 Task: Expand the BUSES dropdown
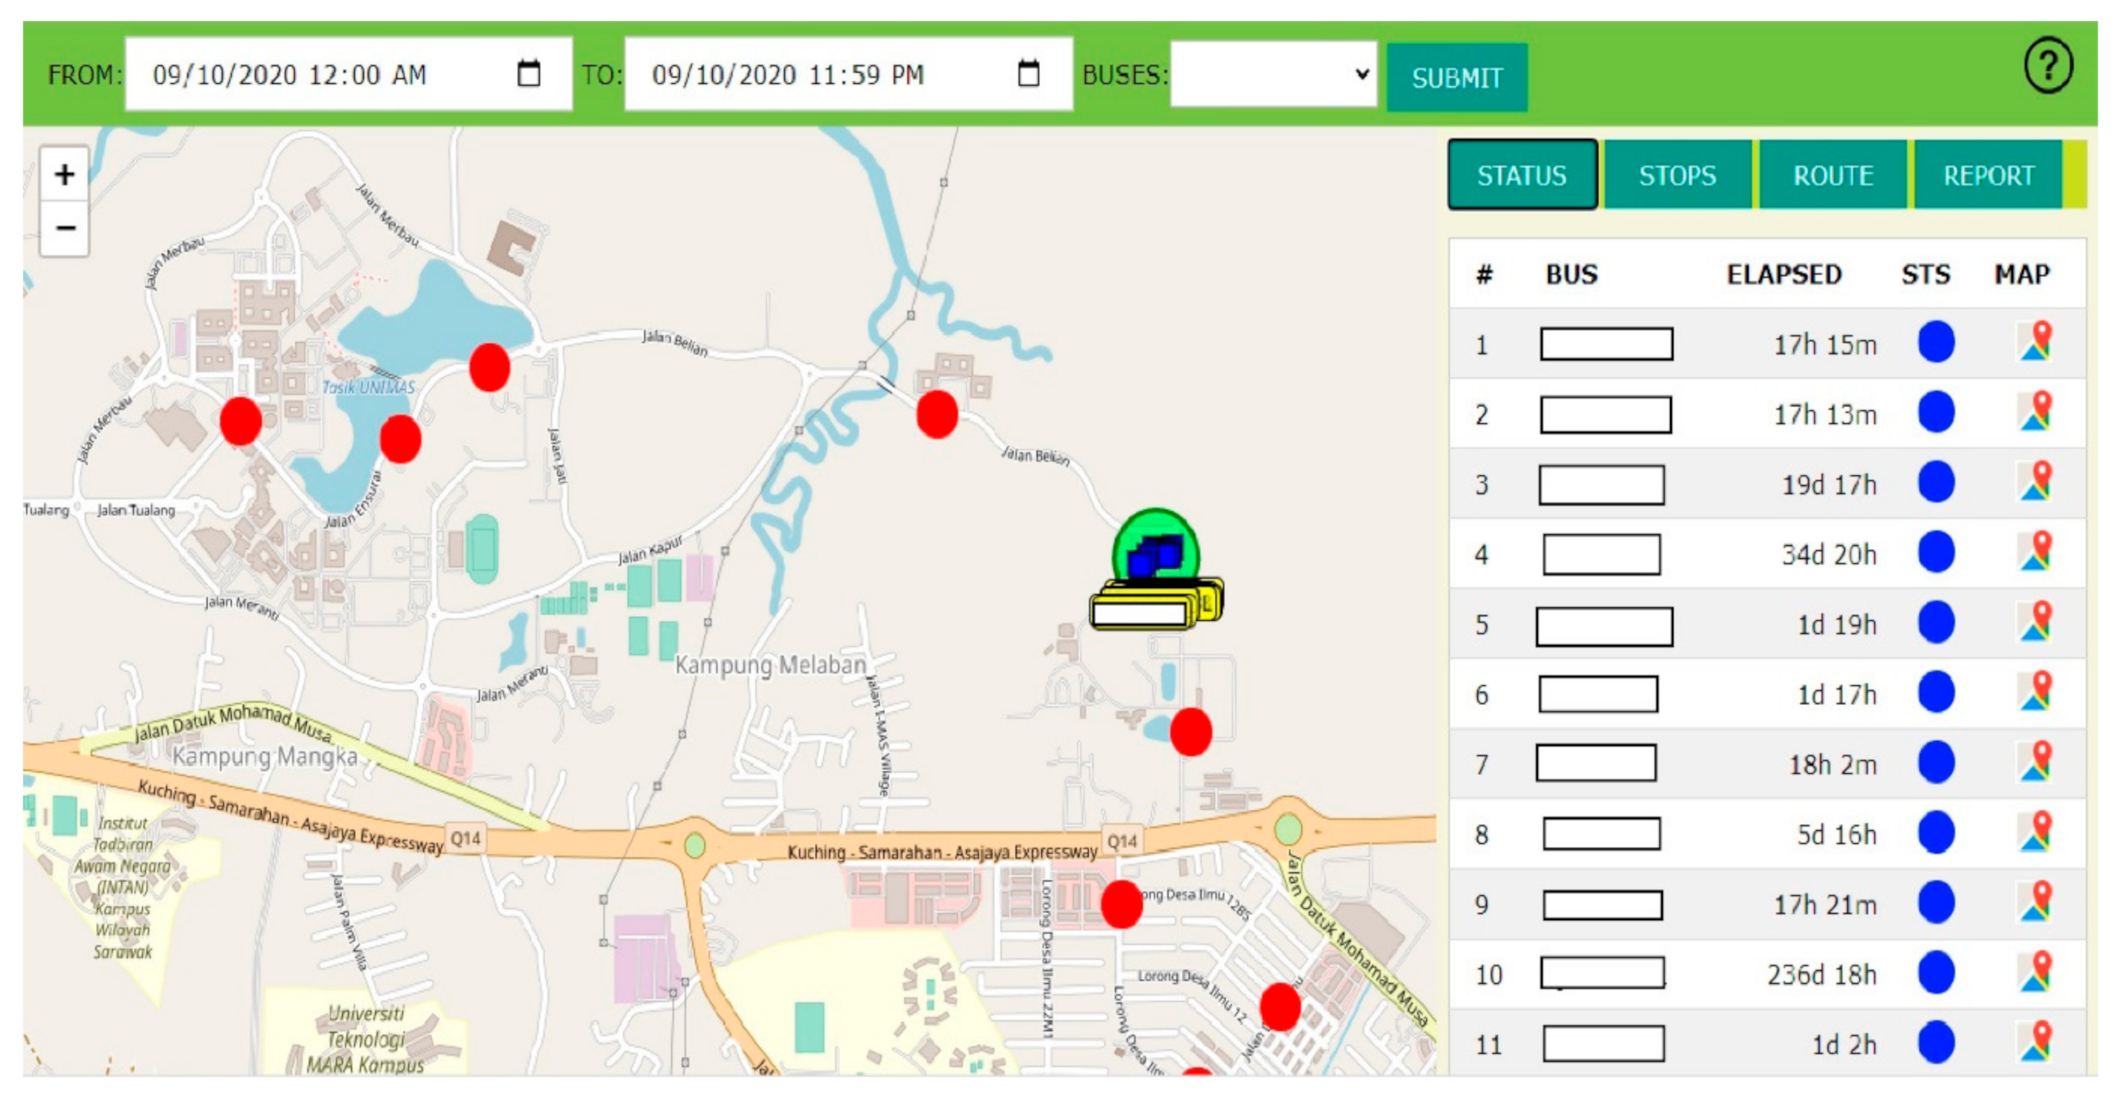pos(1272,74)
